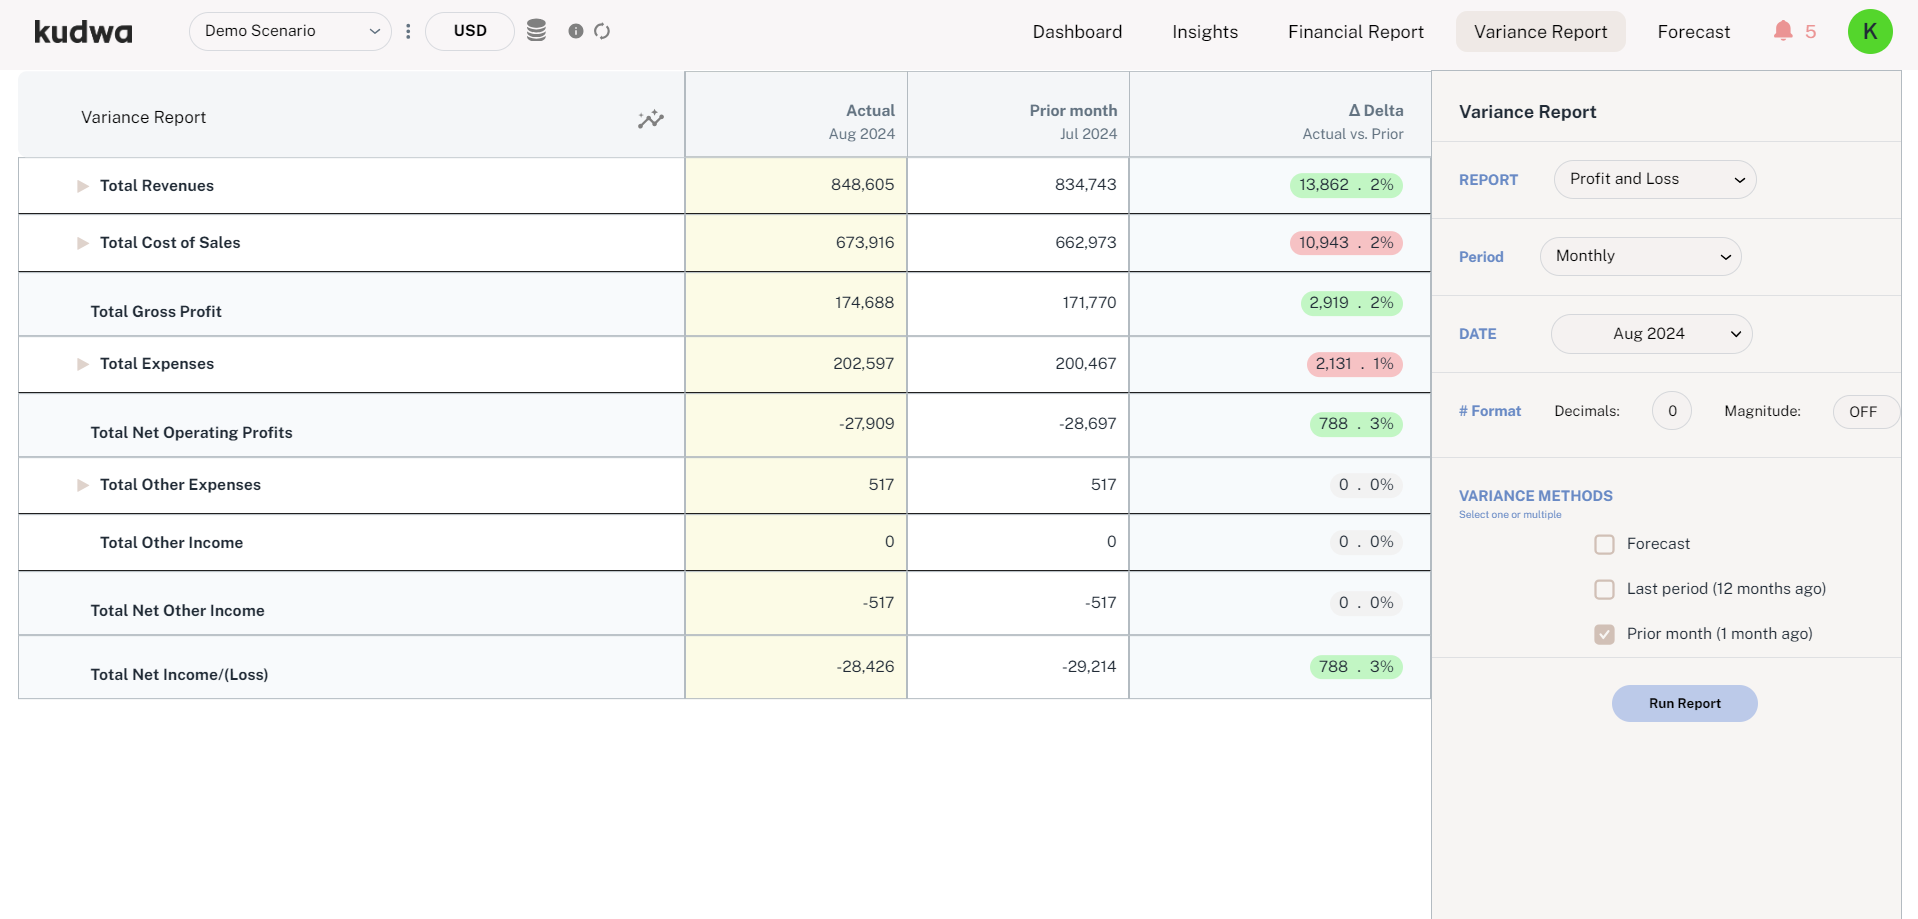The height and width of the screenshot is (919, 1918).
Task: Expand the Total Revenues row
Action: tap(83, 186)
